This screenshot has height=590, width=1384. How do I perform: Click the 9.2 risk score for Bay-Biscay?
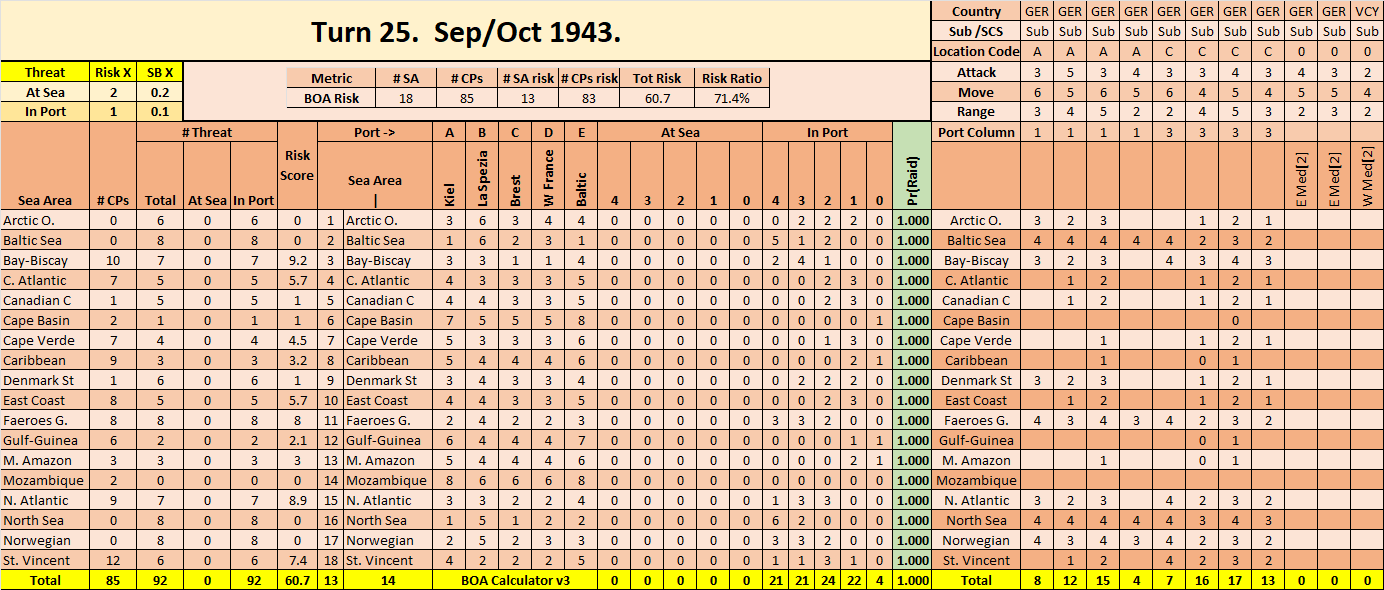[297, 260]
